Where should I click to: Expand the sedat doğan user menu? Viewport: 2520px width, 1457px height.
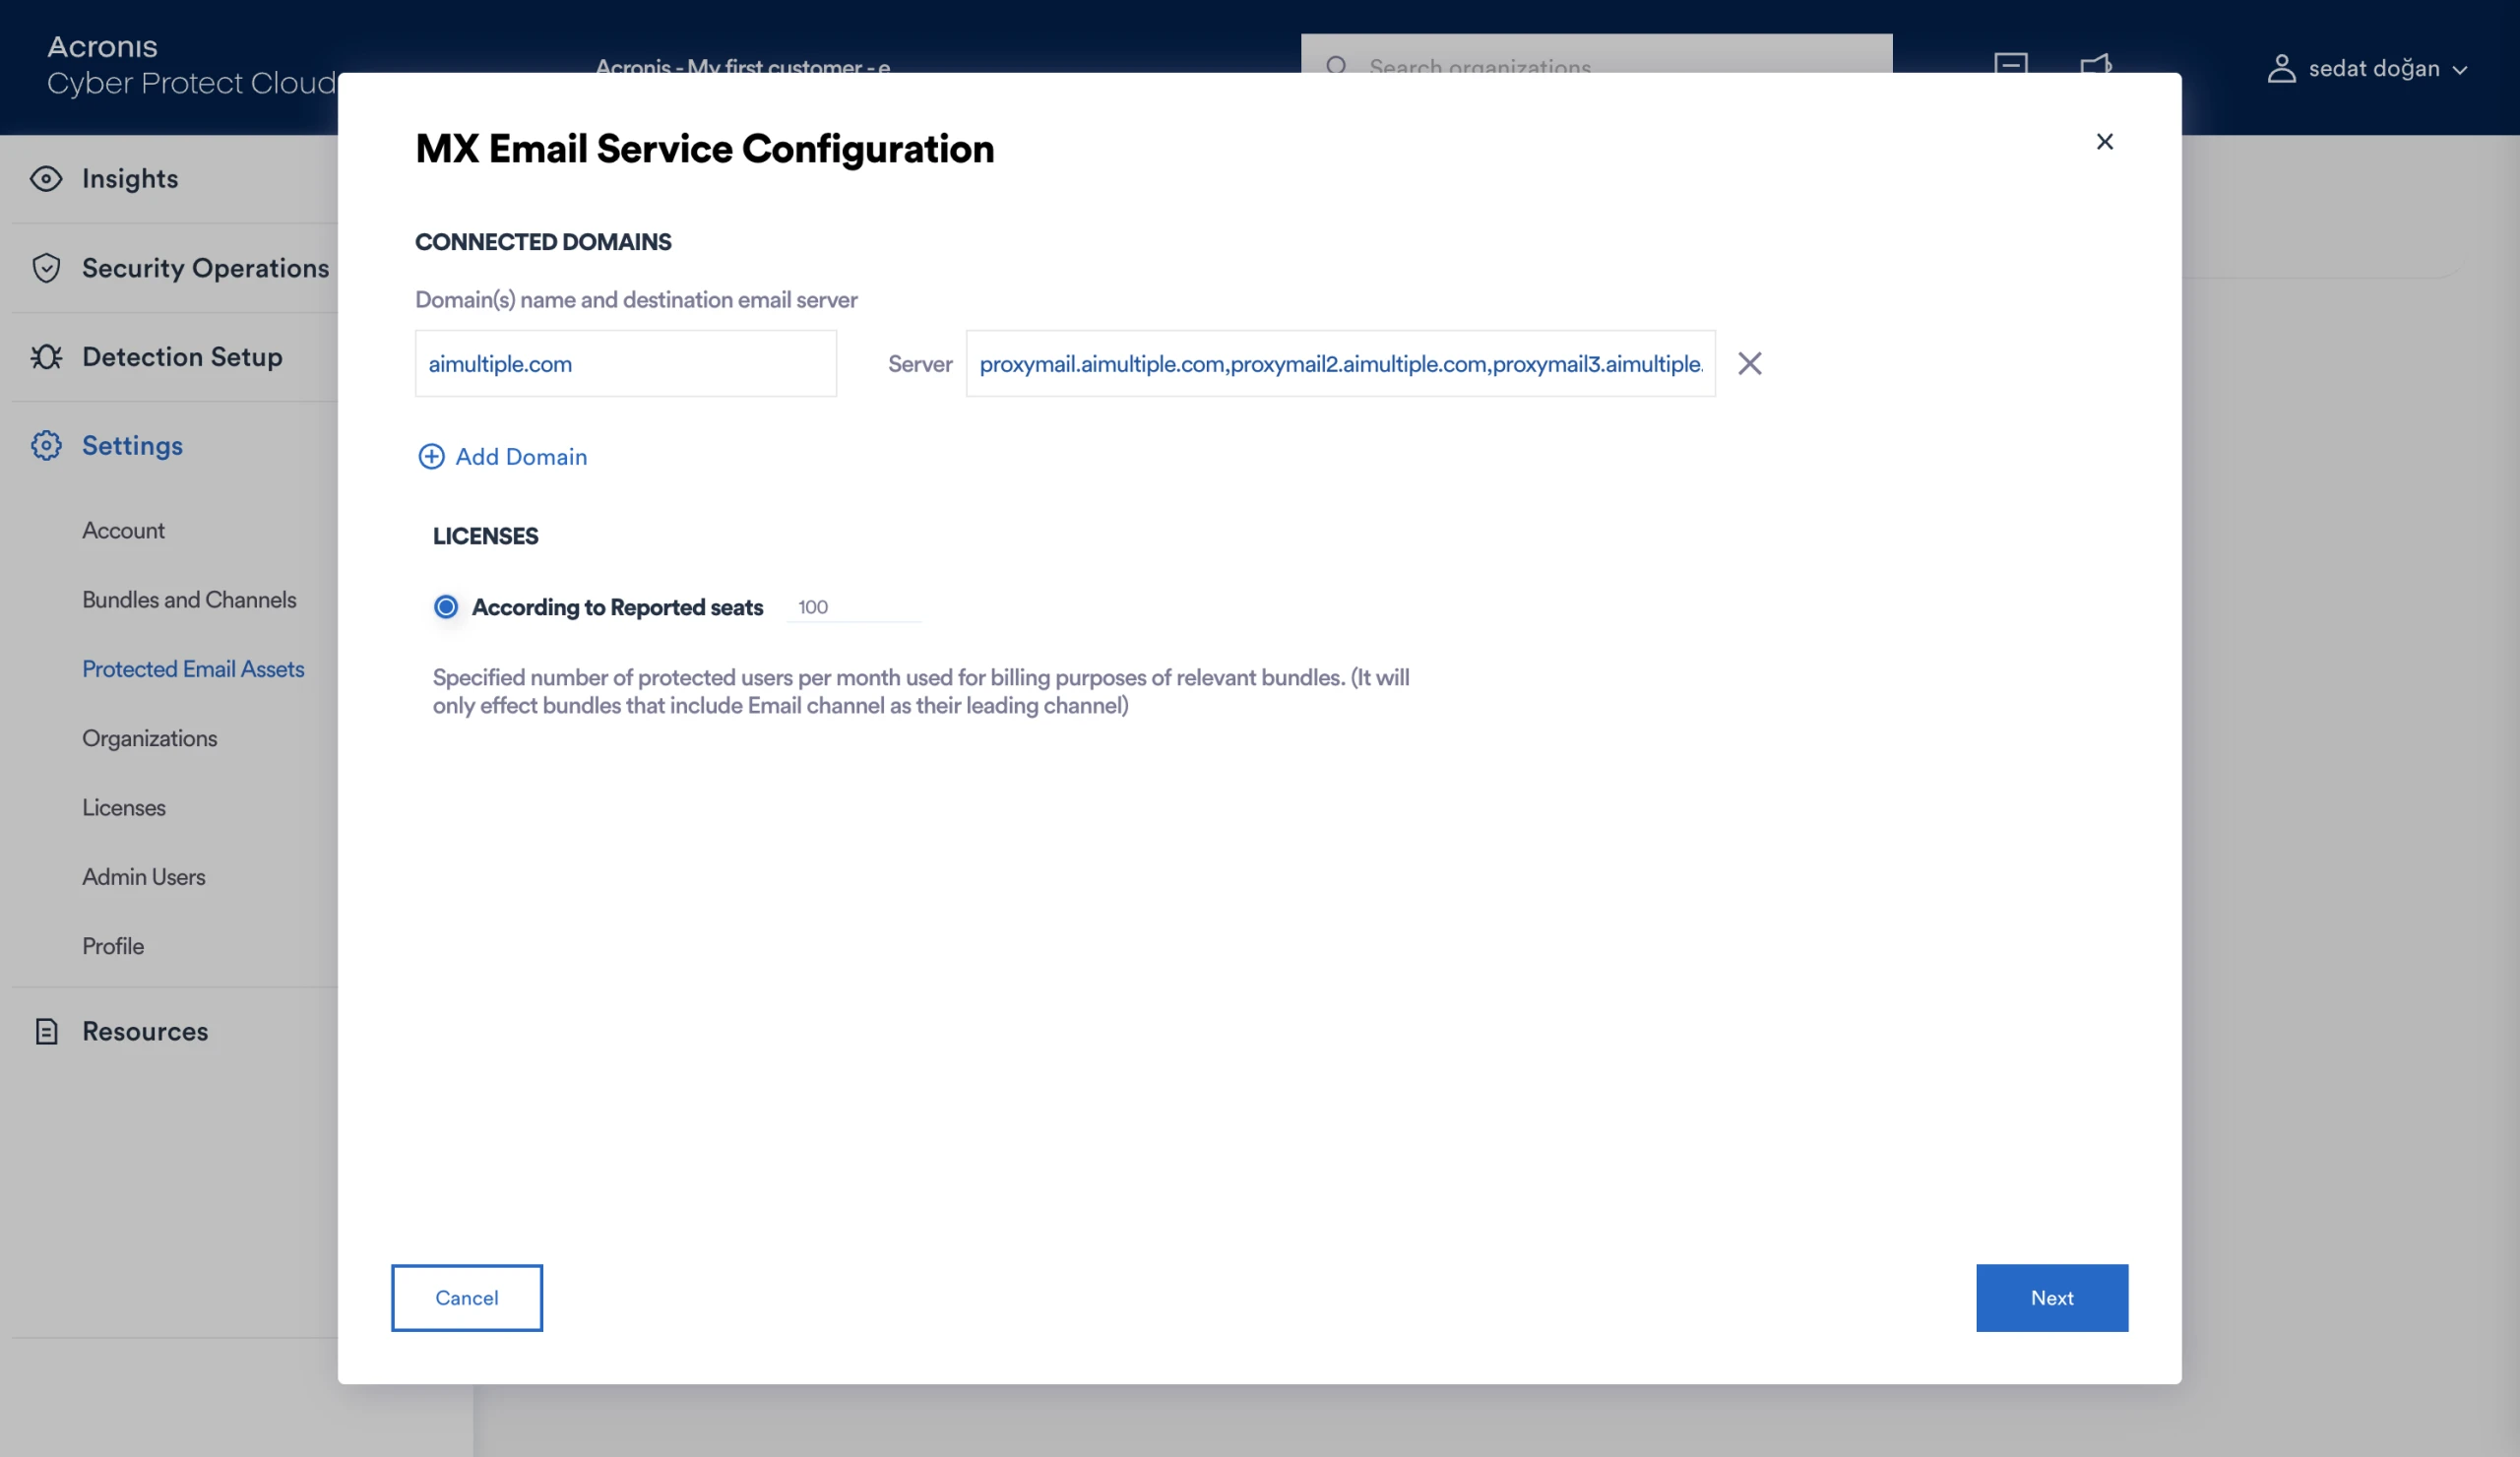(x=2368, y=69)
